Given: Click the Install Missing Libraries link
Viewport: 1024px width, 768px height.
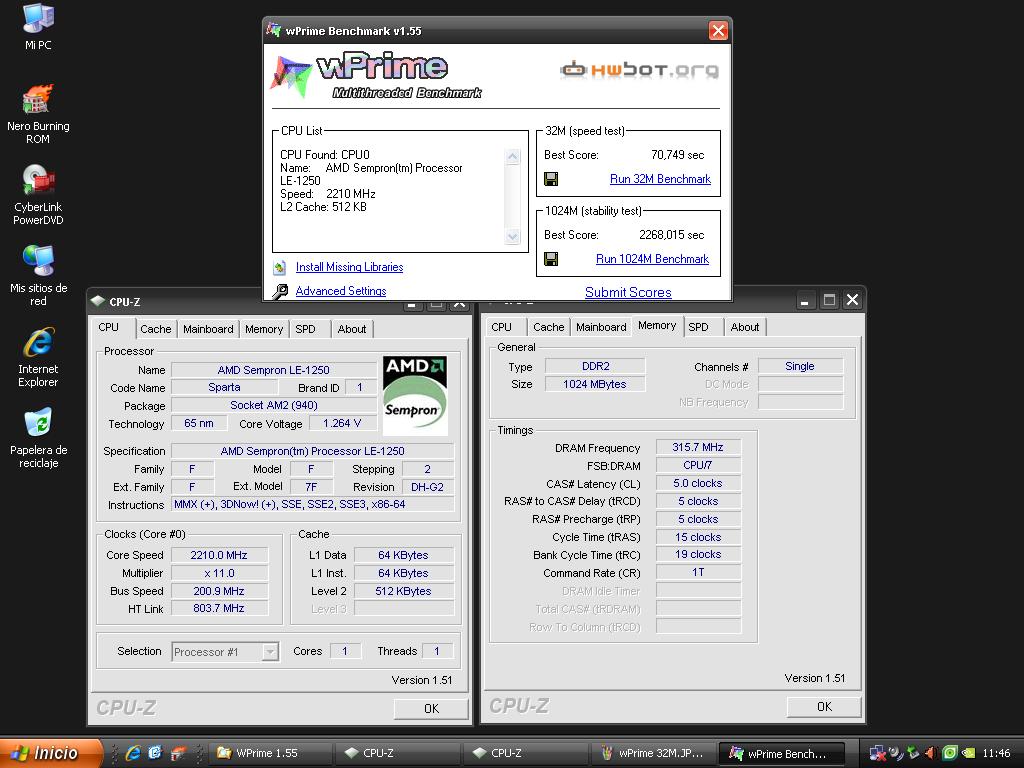Looking at the screenshot, I should pos(349,267).
